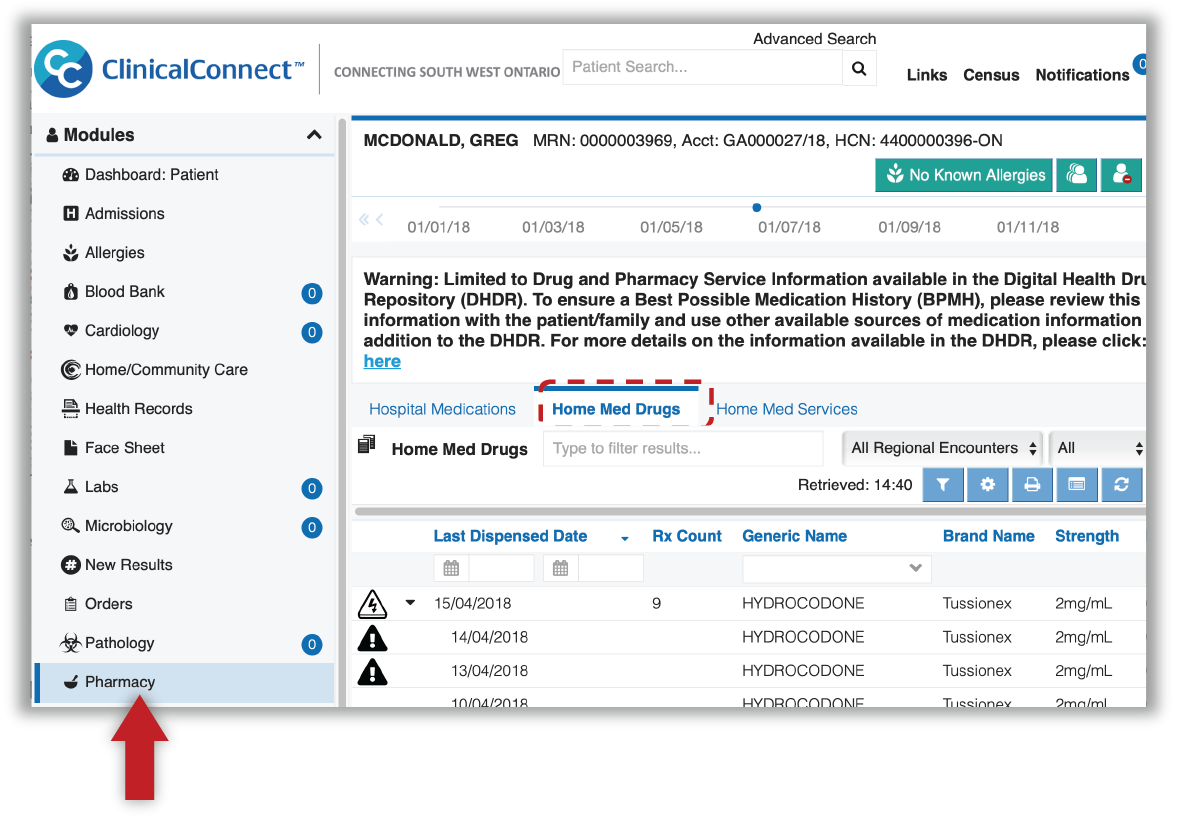Screen dimensions: 1182x818
Task: Switch to the Home Med Services tab
Action: coord(786,409)
